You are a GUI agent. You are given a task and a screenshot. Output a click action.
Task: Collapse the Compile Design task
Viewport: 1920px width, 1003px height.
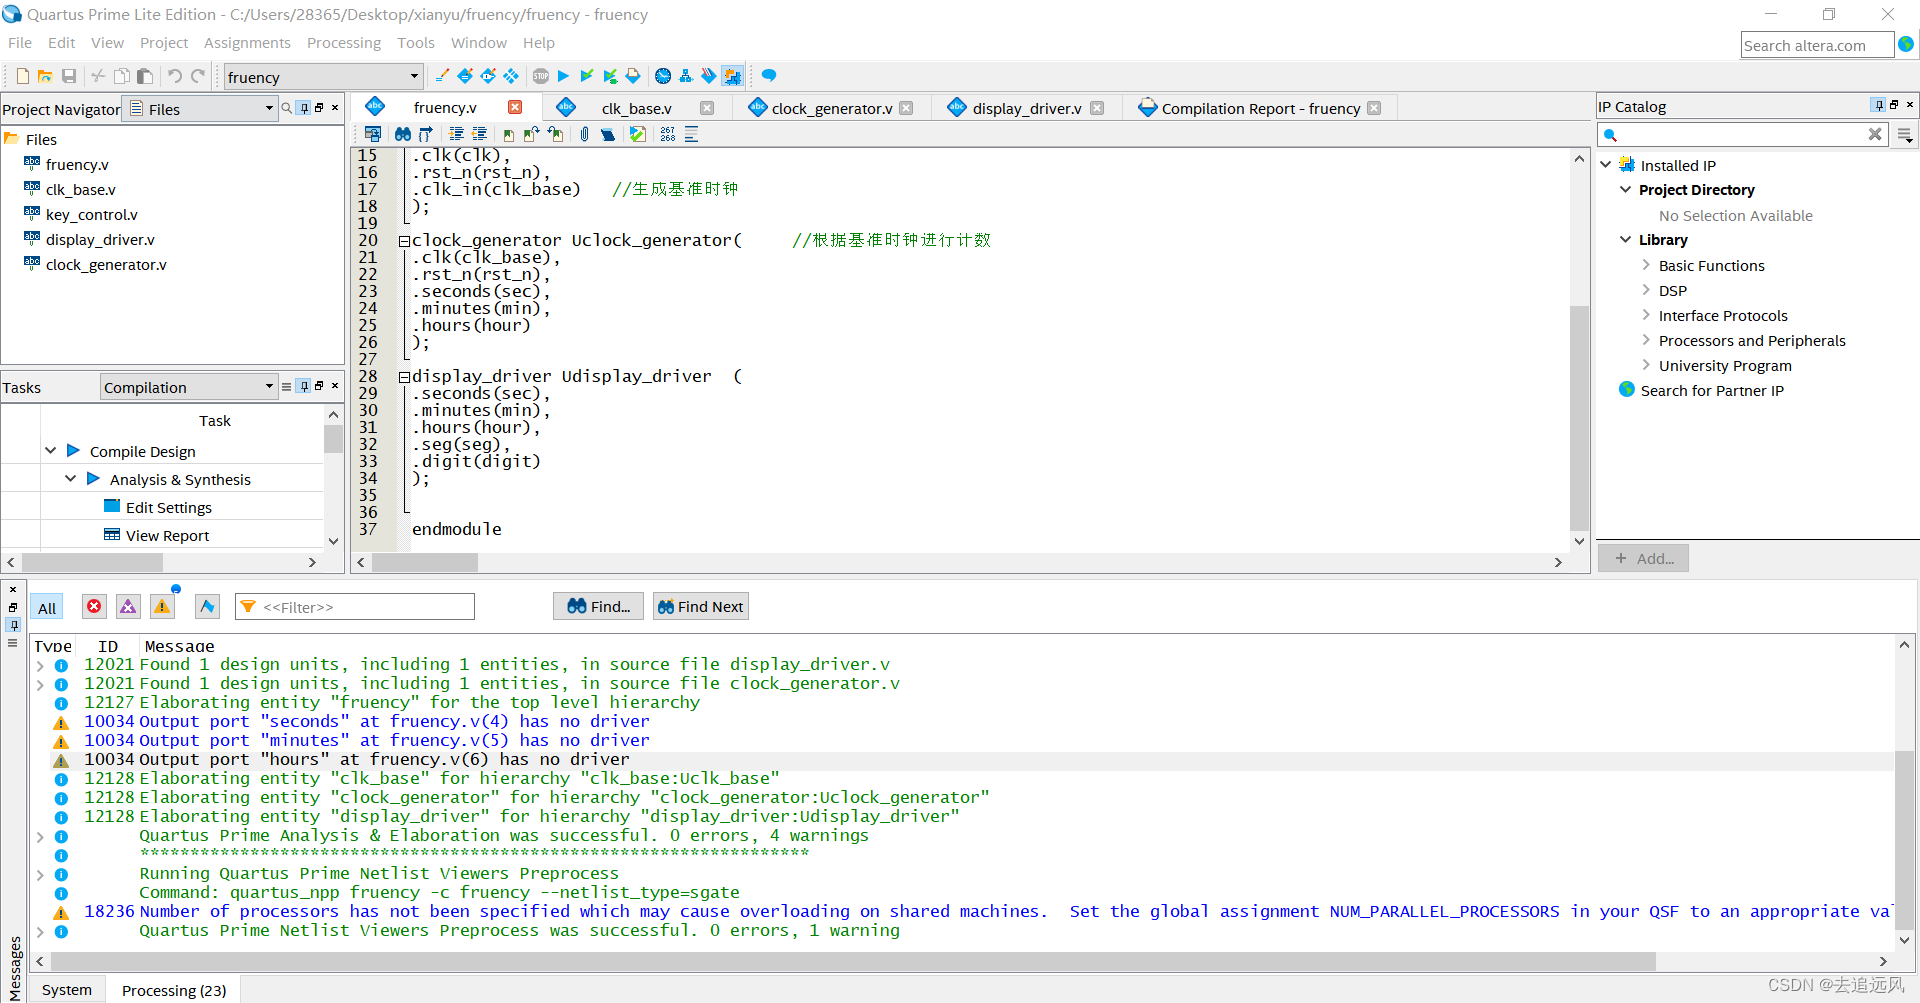click(50, 451)
